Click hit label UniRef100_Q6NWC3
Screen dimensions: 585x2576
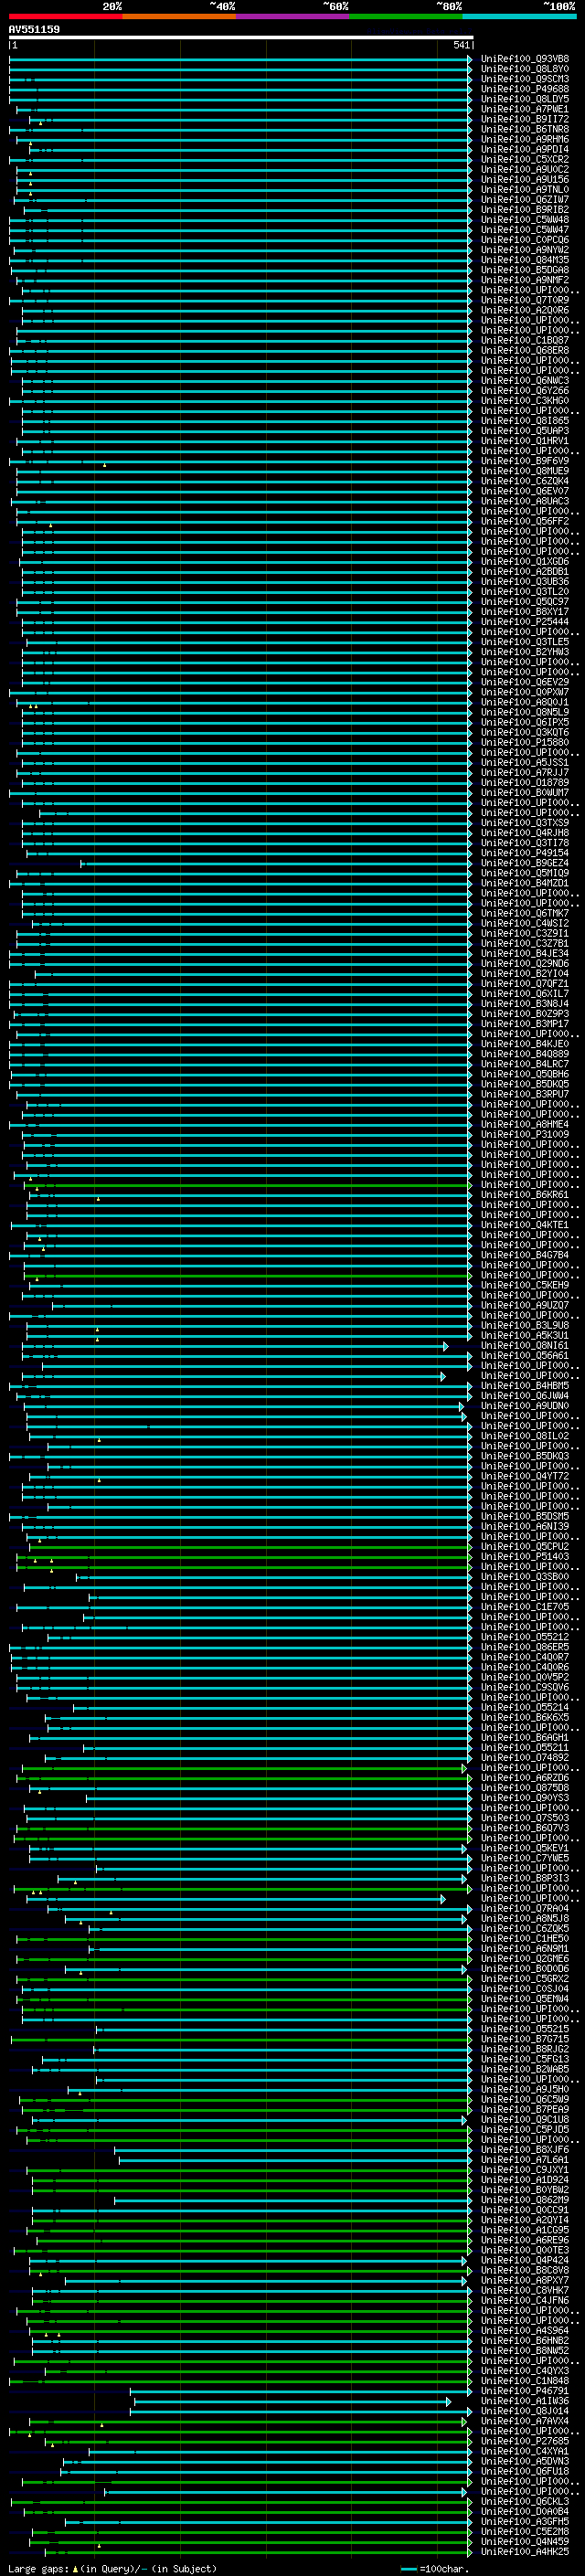pyautogui.click(x=525, y=381)
